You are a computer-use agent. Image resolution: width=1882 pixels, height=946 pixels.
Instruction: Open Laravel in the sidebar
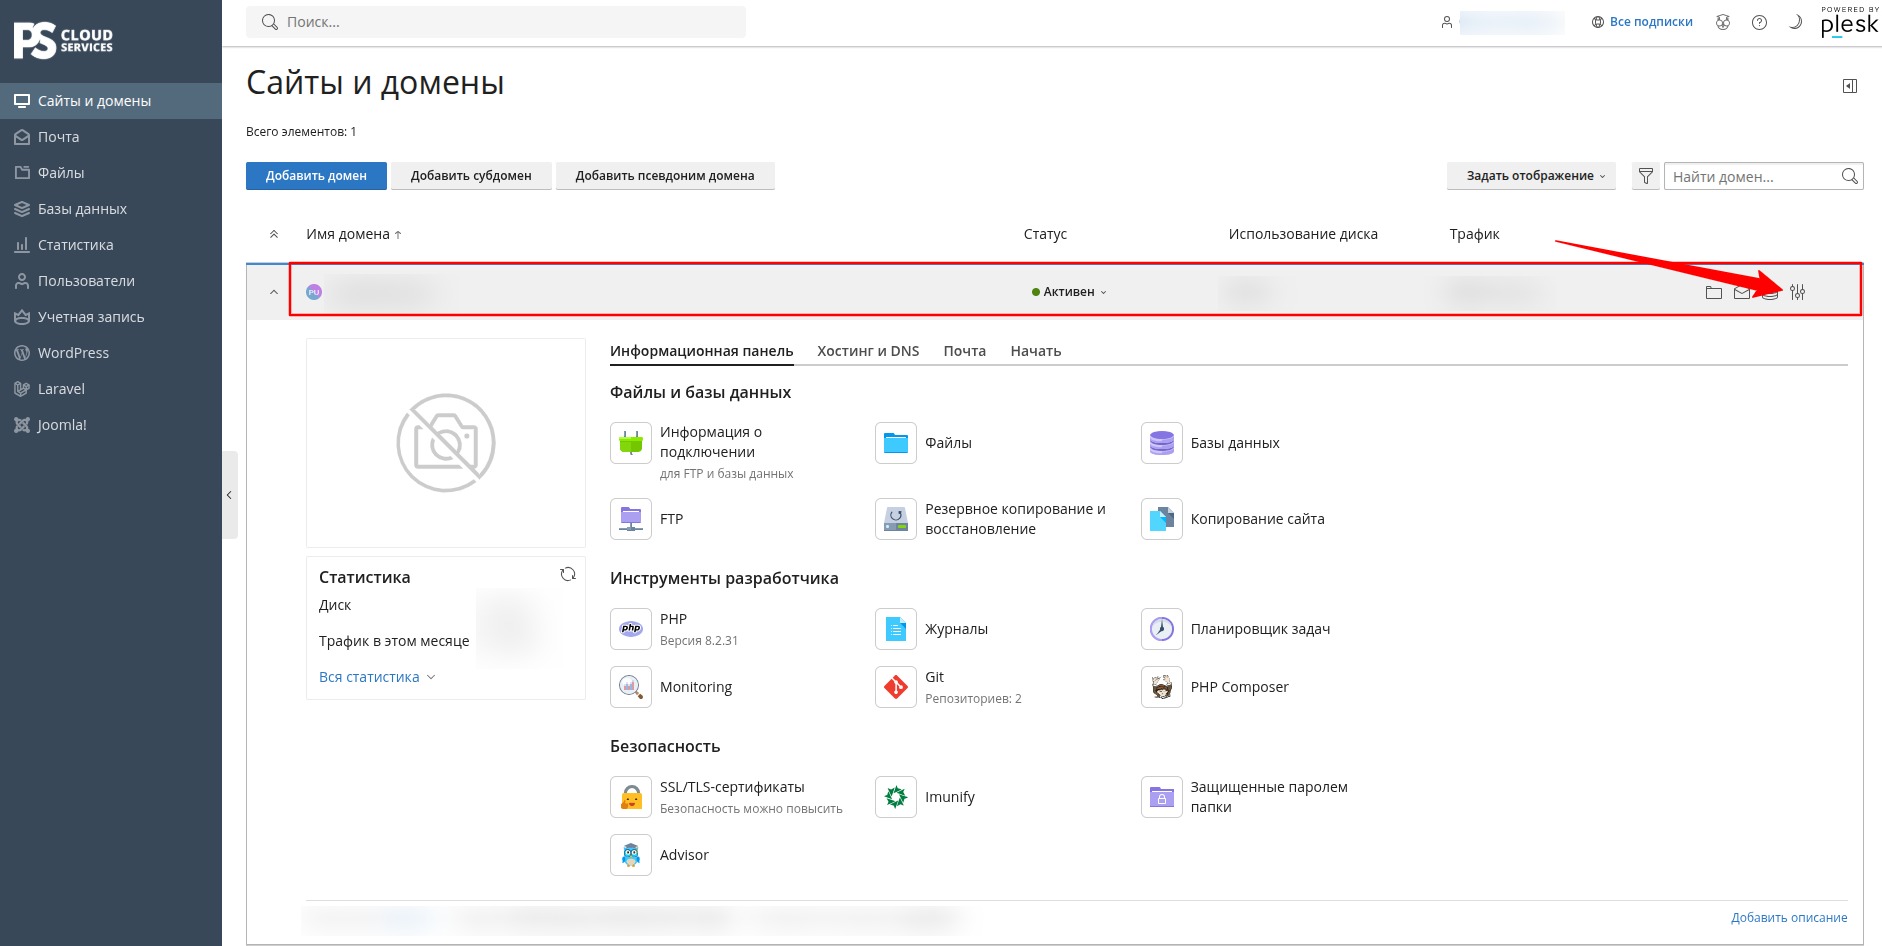click(111, 389)
